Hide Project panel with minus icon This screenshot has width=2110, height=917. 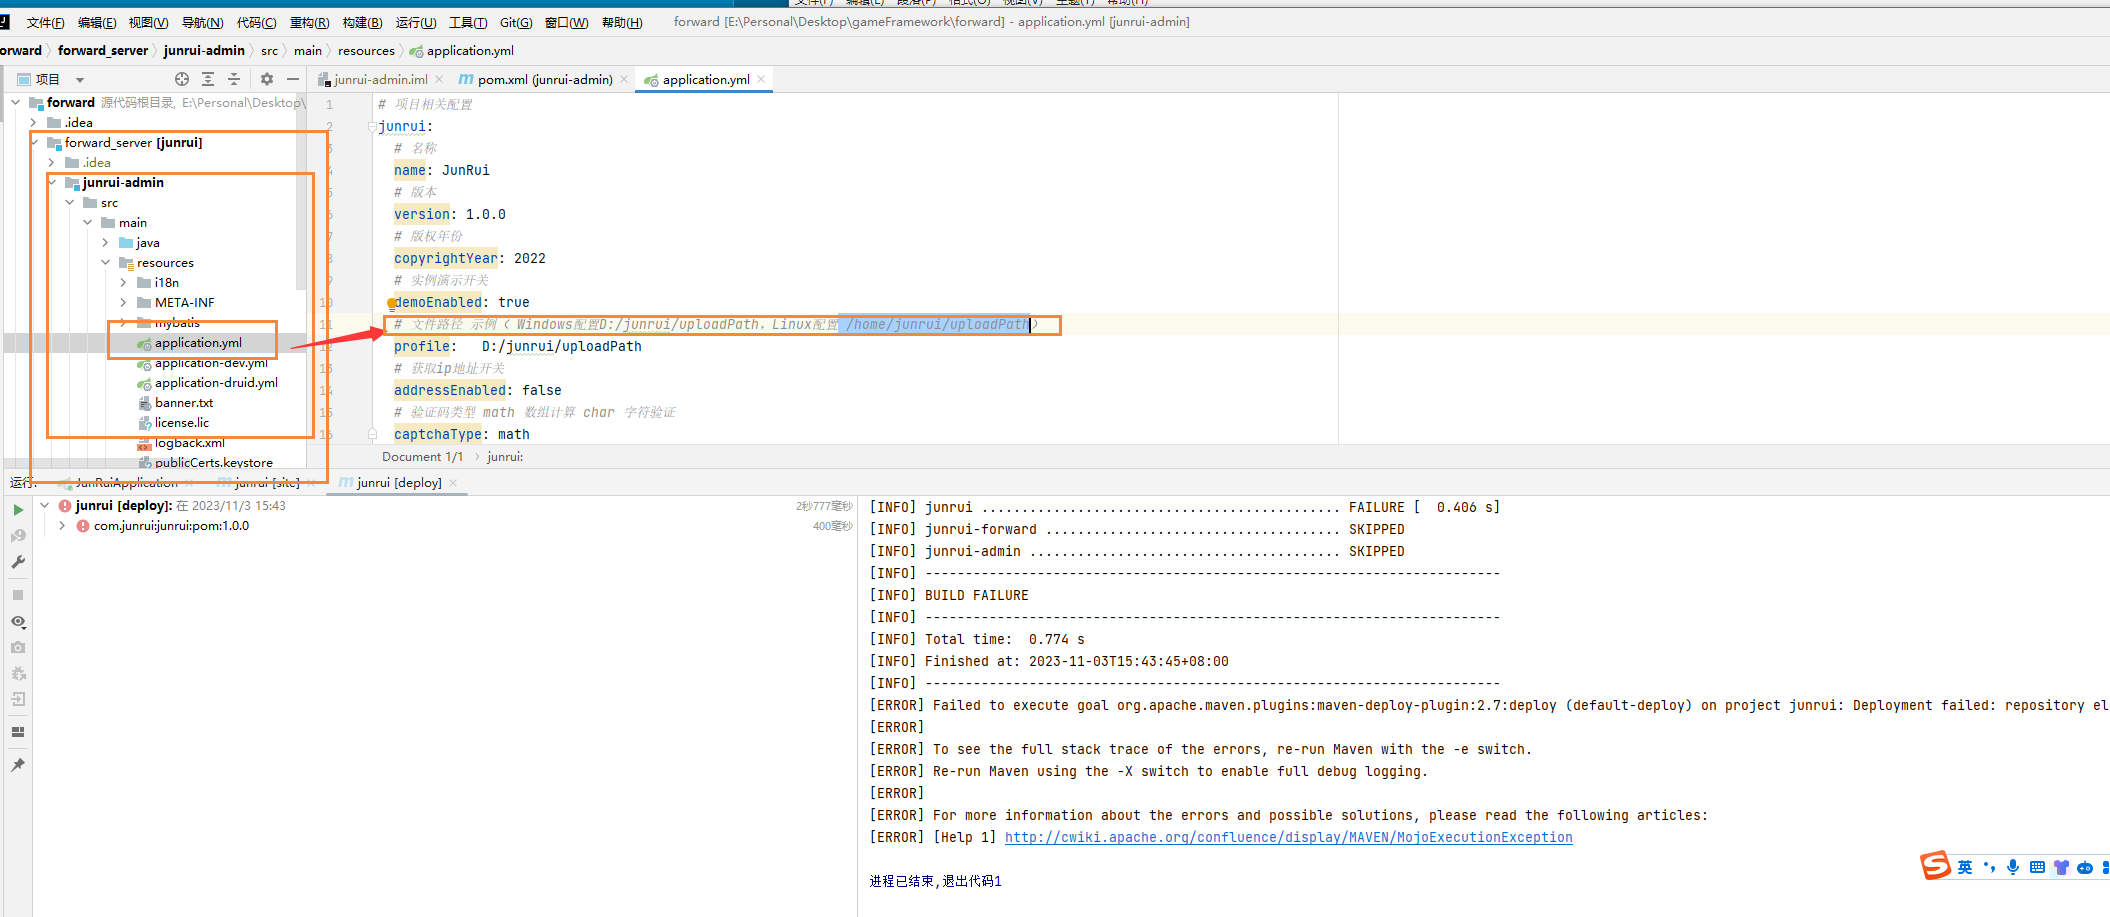click(x=293, y=79)
